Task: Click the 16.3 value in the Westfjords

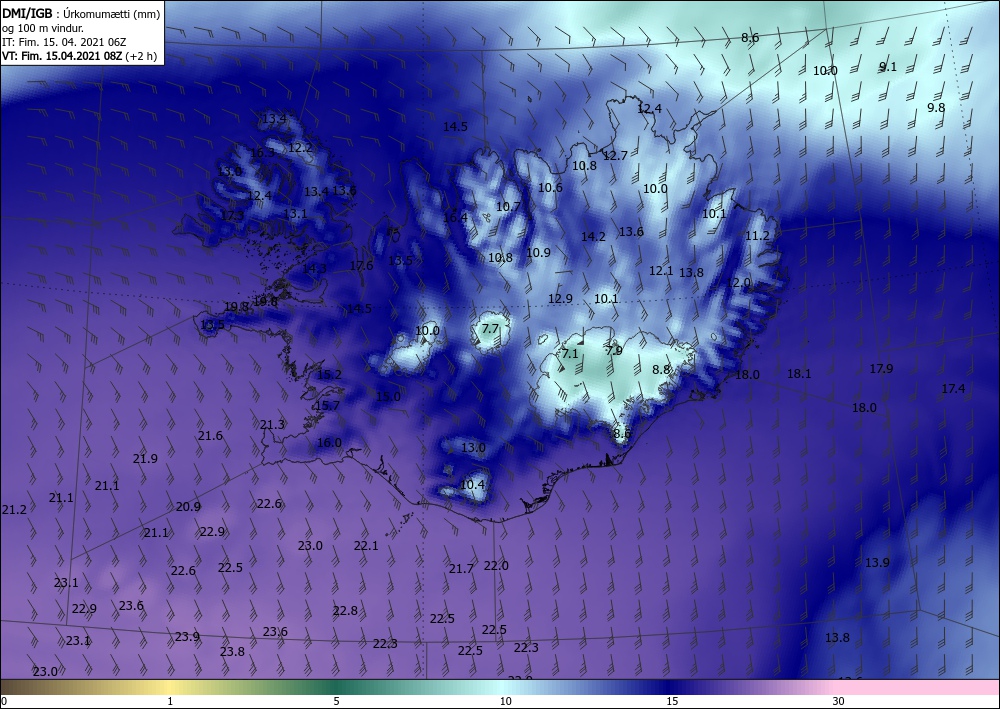Action: (x=262, y=152)
